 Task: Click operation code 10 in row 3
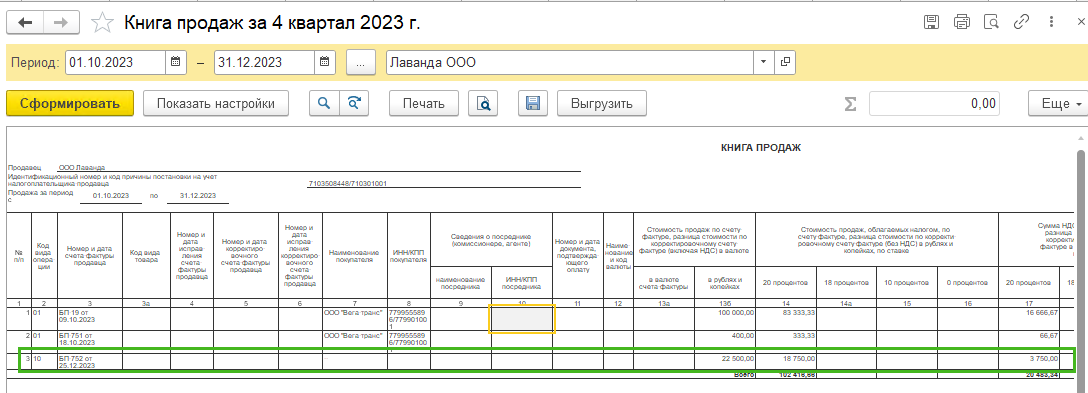(x=44, y=362)
